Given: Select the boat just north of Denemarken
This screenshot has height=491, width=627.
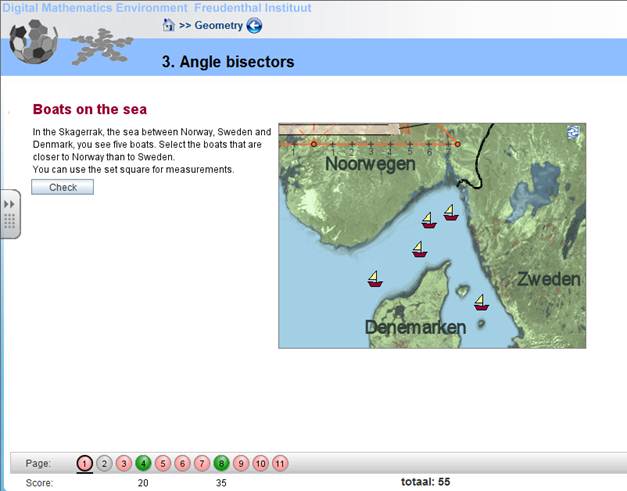Looking at the screenshot, I should click(419, 249).
